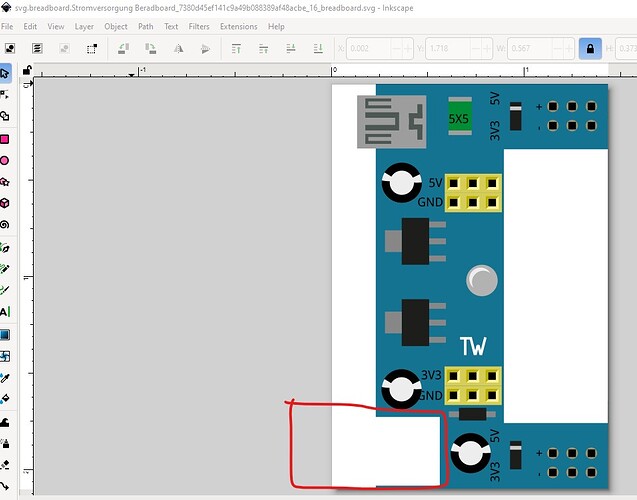This screenshot has width=637, height=500.
Task: Flip selection horizontally
Action: 178,48
